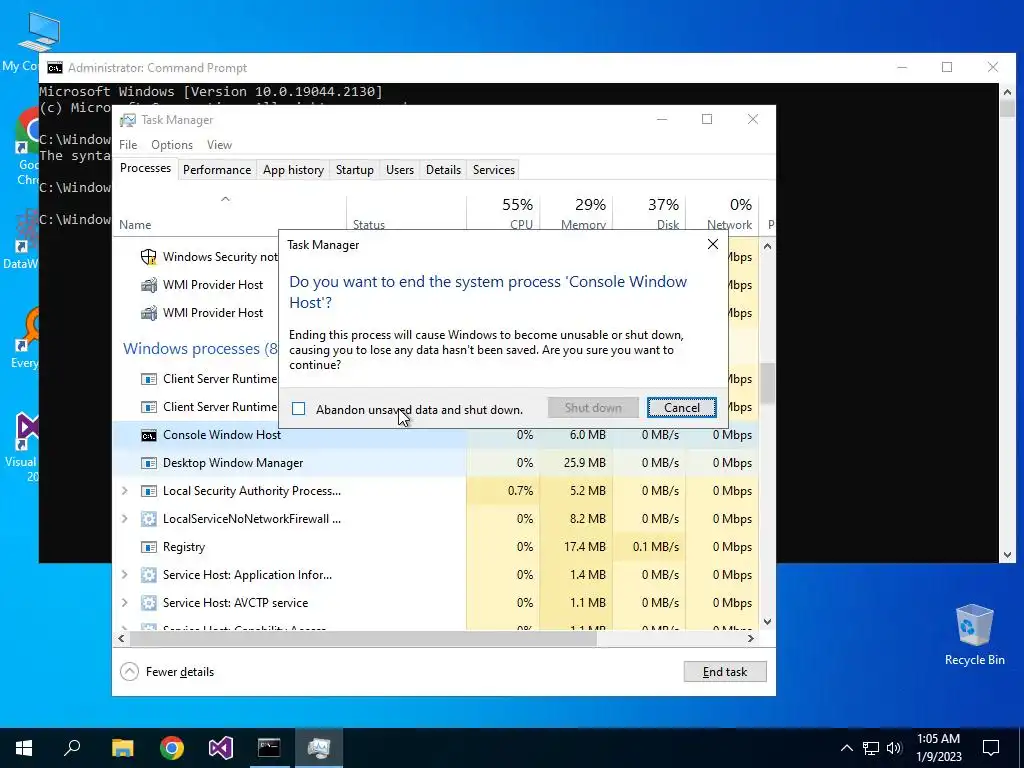Screen dimensions: 1024x768
Task: Click the first Client Server Runtime icon
Action: (149, 379)
